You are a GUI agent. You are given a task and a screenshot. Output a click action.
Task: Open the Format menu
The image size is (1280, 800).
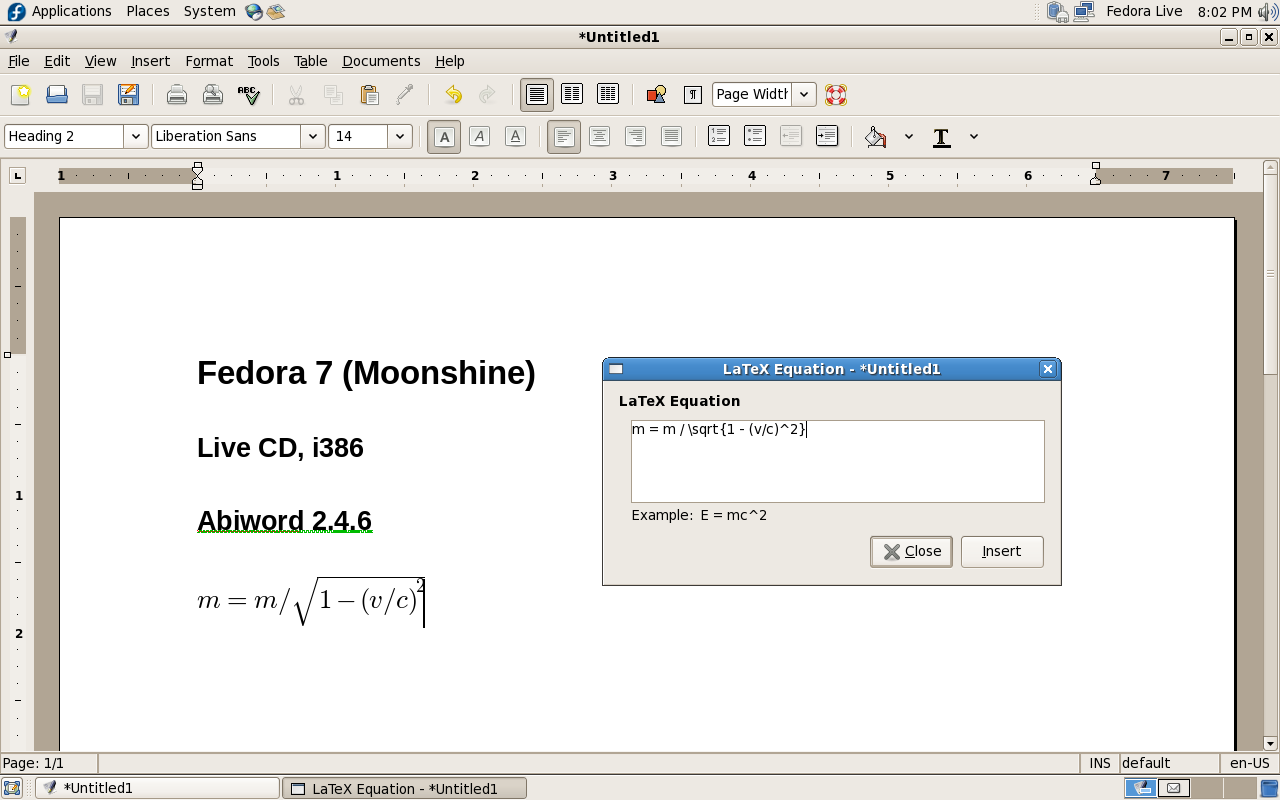pos(209,61)
